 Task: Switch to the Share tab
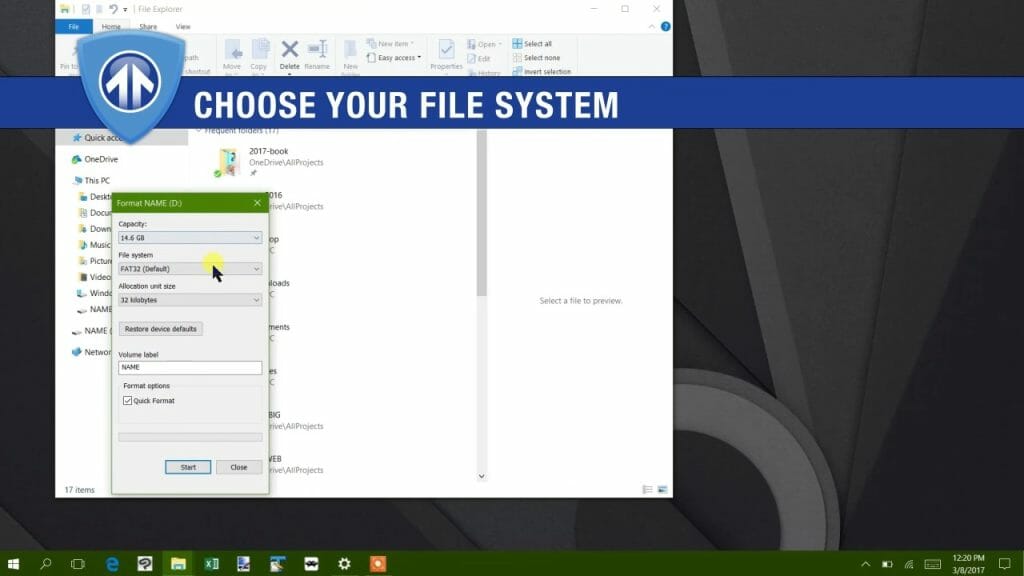tap(148, 27)
